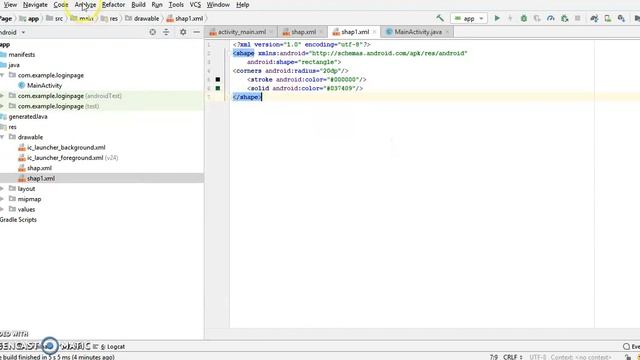Open AVD Manager device icon
The width and height of the screenshot is (640, 360).
608,18
